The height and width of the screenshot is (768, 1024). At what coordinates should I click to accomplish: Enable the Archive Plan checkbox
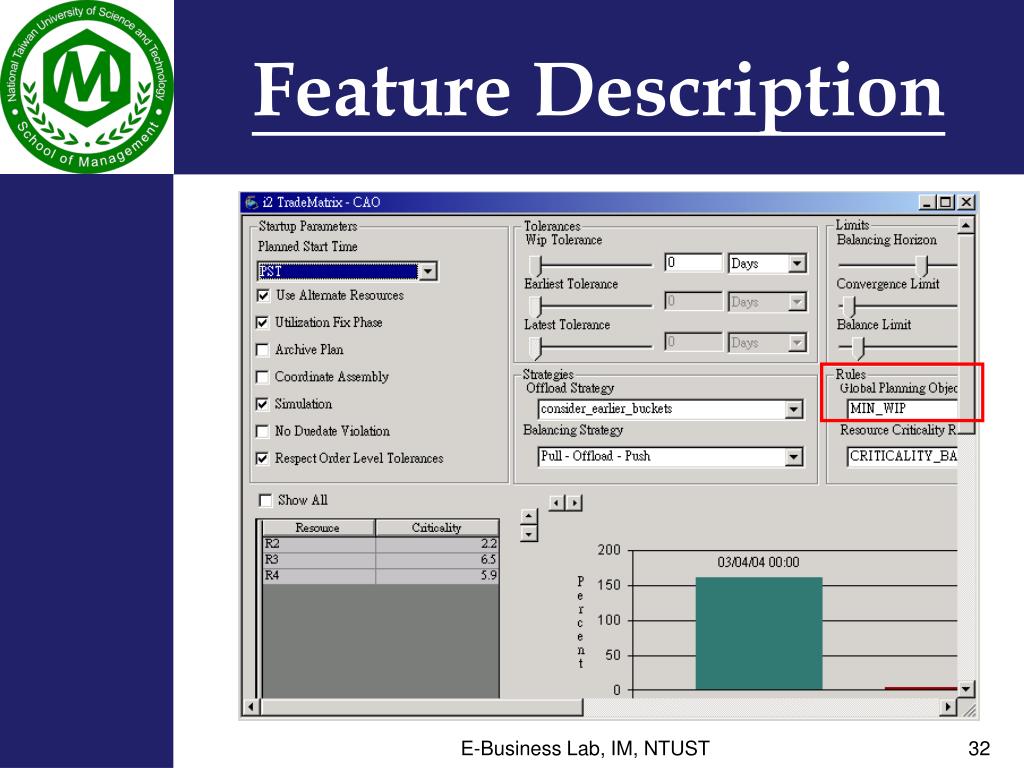pyautogui.click(x=263, y=350)
